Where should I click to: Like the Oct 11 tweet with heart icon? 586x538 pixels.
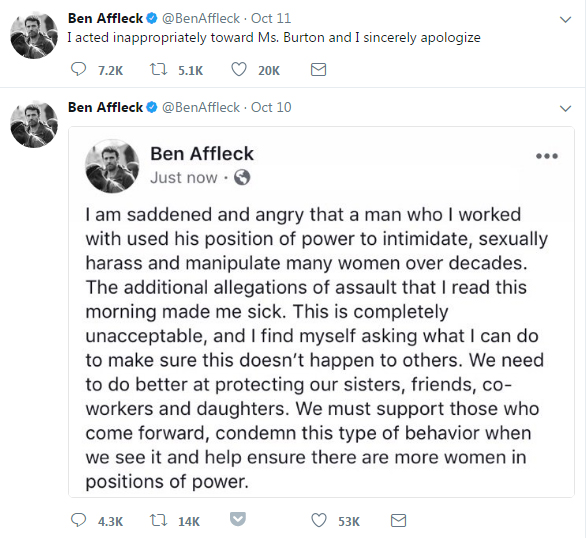[239, 69]
